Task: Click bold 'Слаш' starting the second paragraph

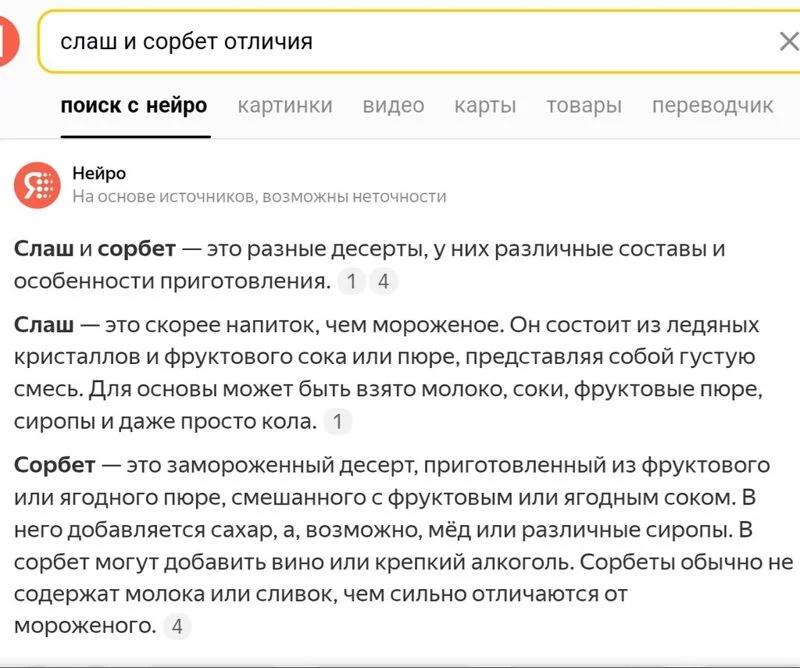Action: (x=45, y=326)
